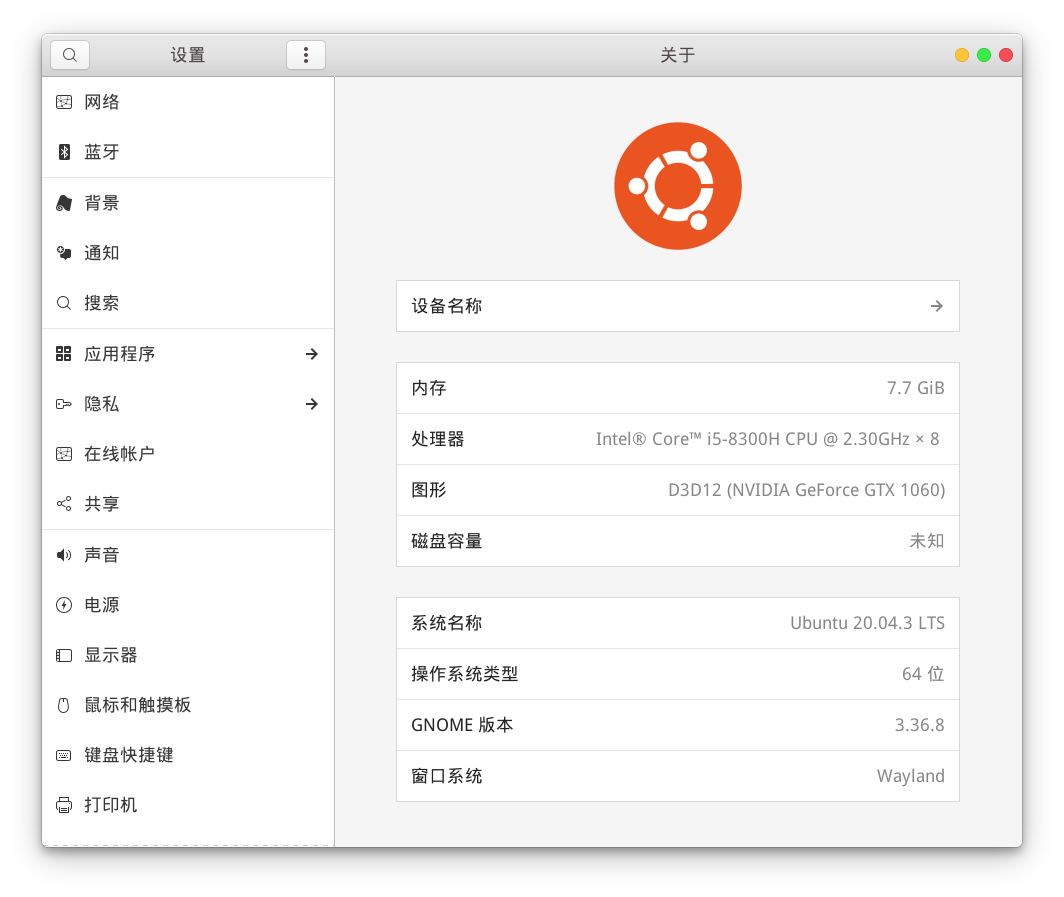Image resolution: width=1064 pixels, height=897 pixels.
Task: Select 通知 in the sidebar
Action: tap(188, 253)
